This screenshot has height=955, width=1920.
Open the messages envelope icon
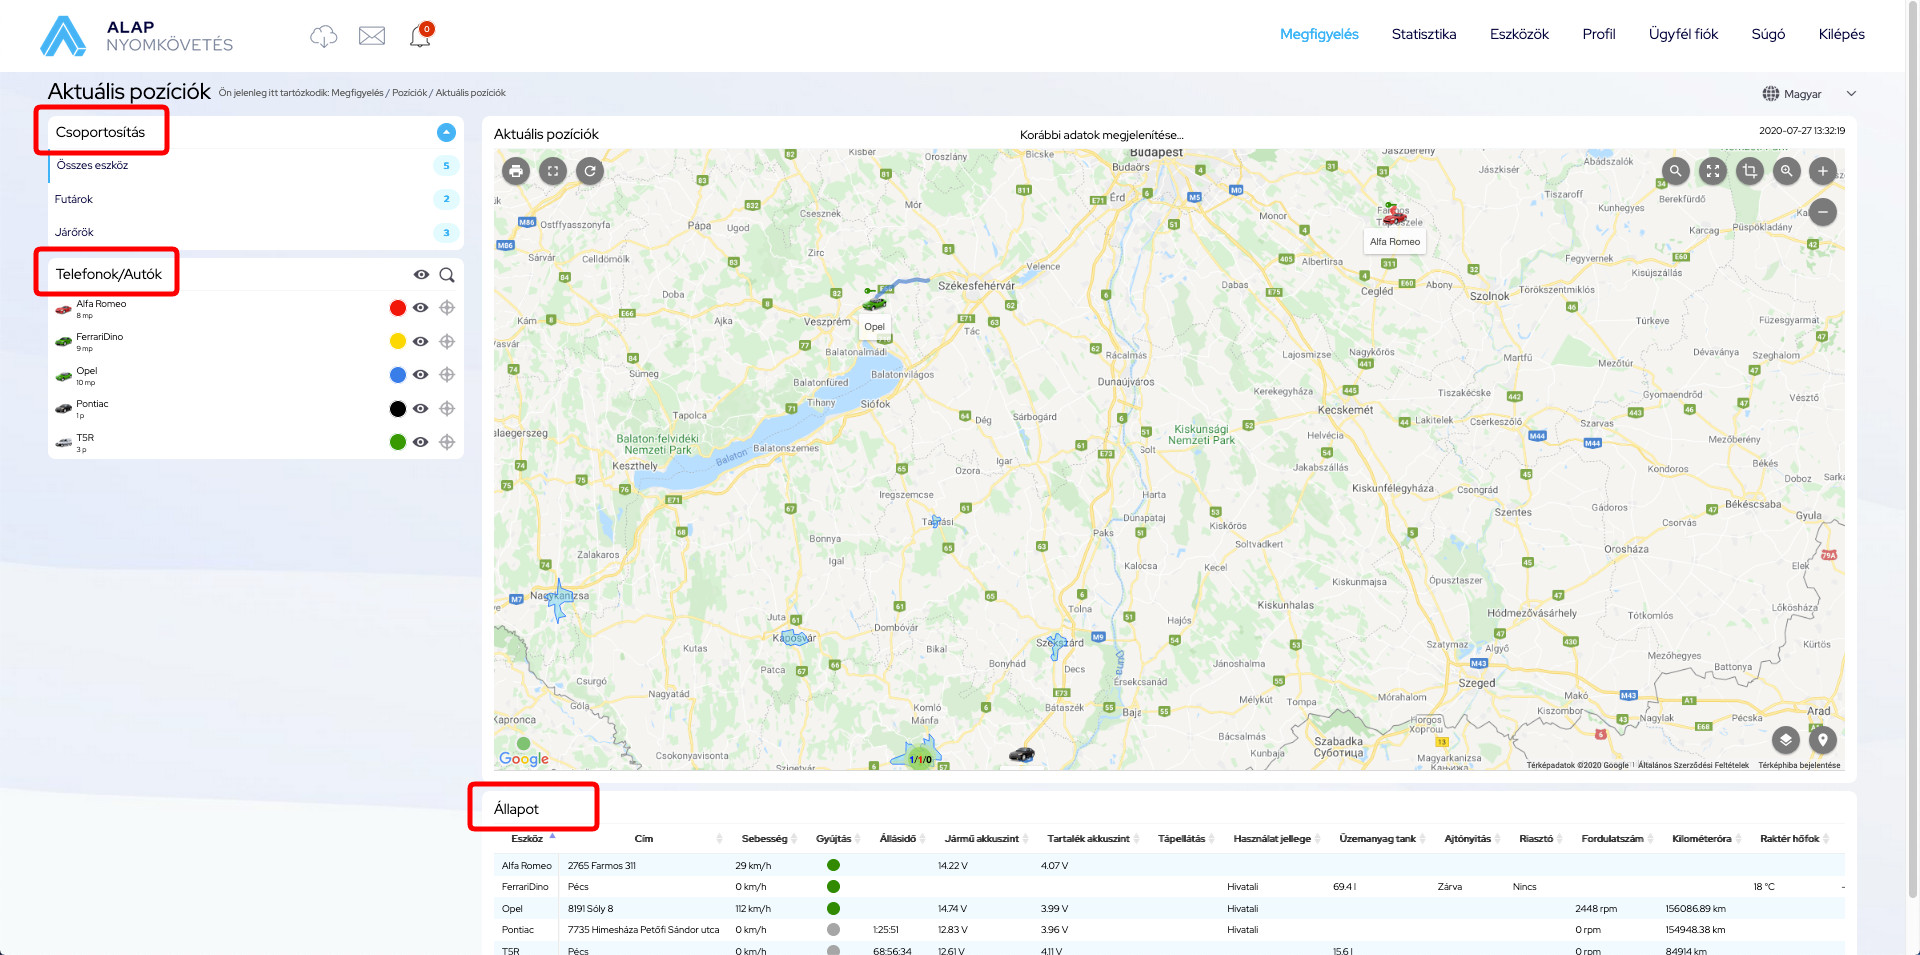(x=372, y=36)
